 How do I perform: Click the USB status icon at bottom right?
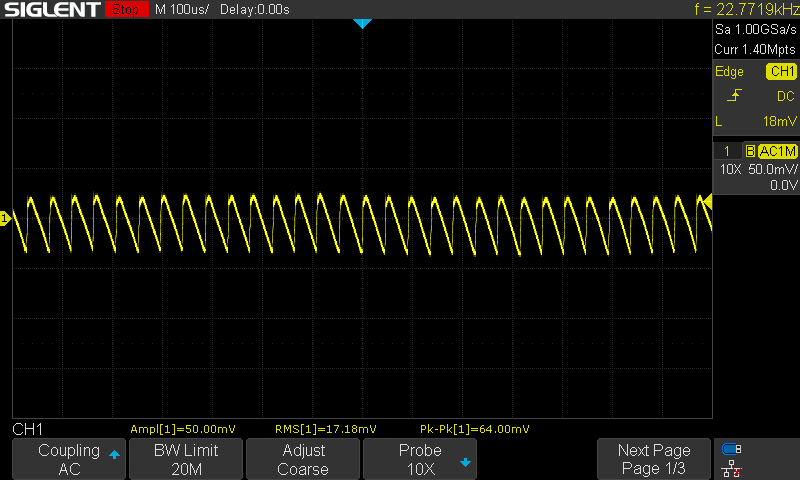coord(732,449)
